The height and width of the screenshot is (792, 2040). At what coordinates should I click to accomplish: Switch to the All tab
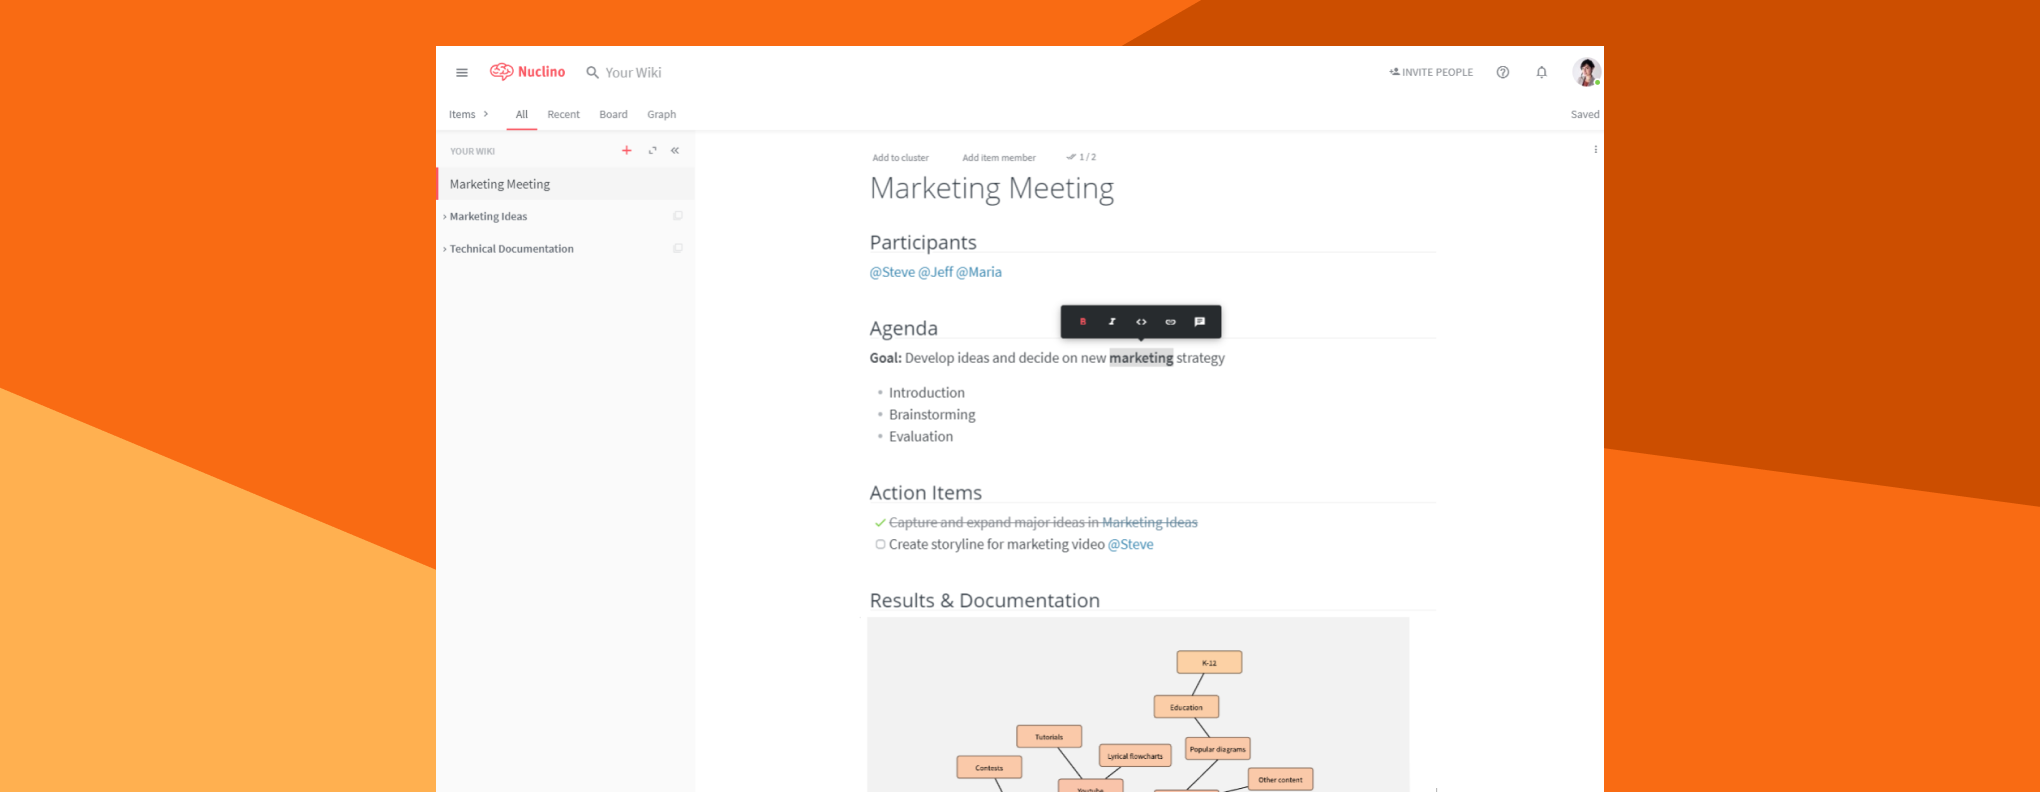tap(521, 114)
